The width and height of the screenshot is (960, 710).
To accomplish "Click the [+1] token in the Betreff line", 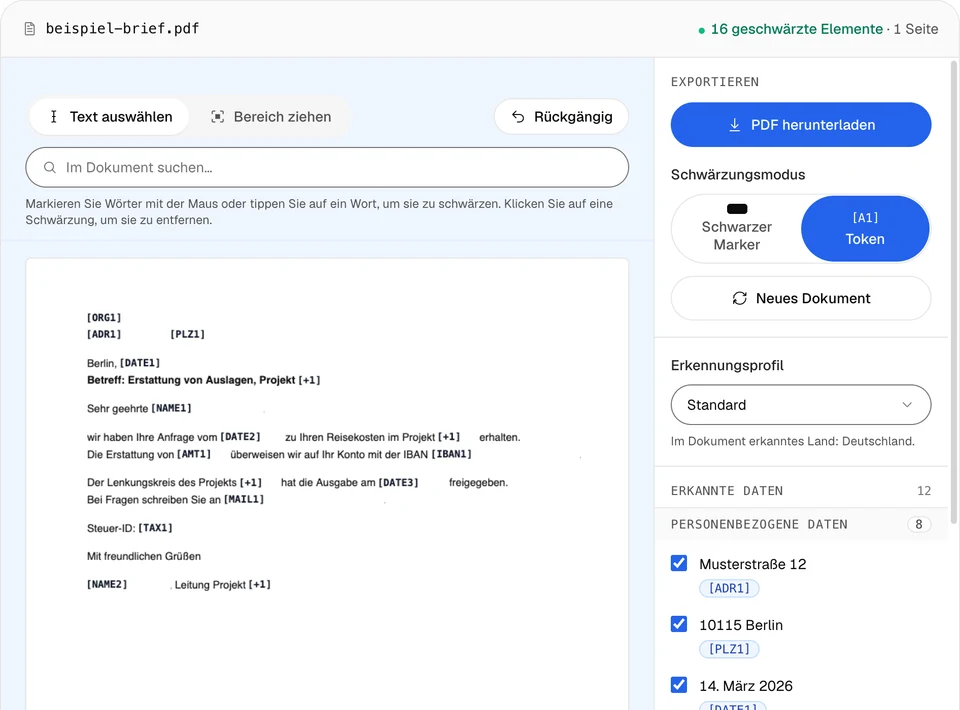I will (x=309, y=380).
